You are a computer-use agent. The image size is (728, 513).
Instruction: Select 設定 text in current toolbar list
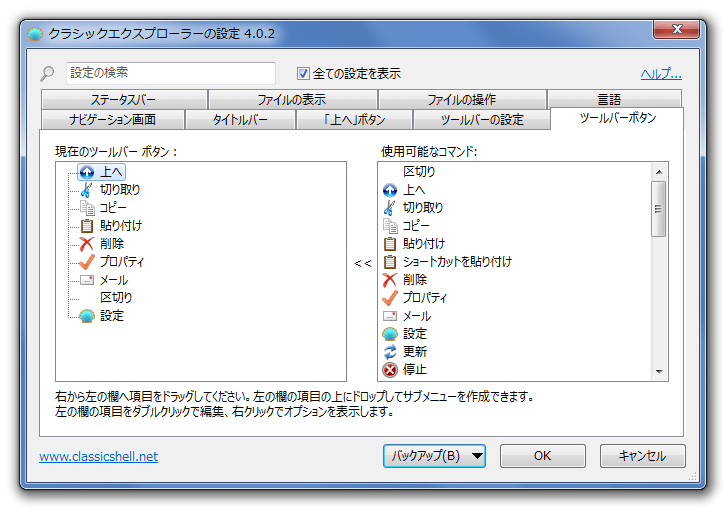coord(112,316)
